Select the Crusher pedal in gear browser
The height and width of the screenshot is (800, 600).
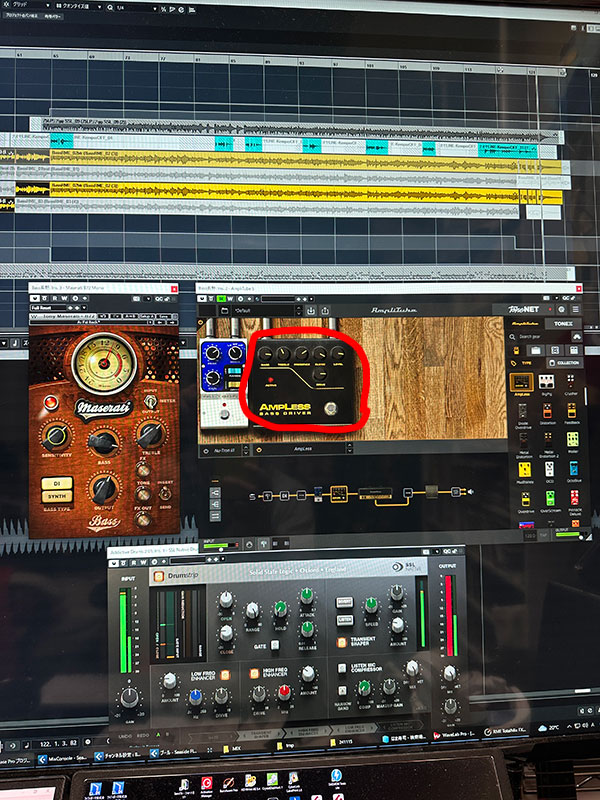pos(571,383)
